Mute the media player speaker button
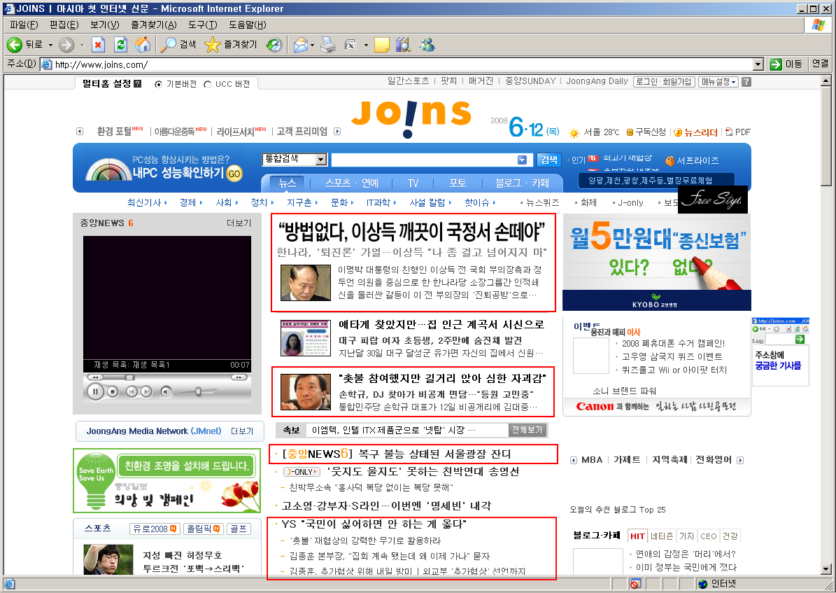This screenshot has height=593, width=836. pyautogui.click(x=166, y=392)
